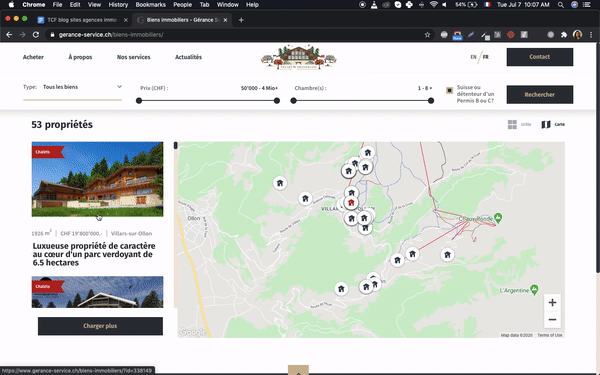Viewport: 600px width, 375px height.
Task: Switch language to FR
Action: [x=486, y=57]
